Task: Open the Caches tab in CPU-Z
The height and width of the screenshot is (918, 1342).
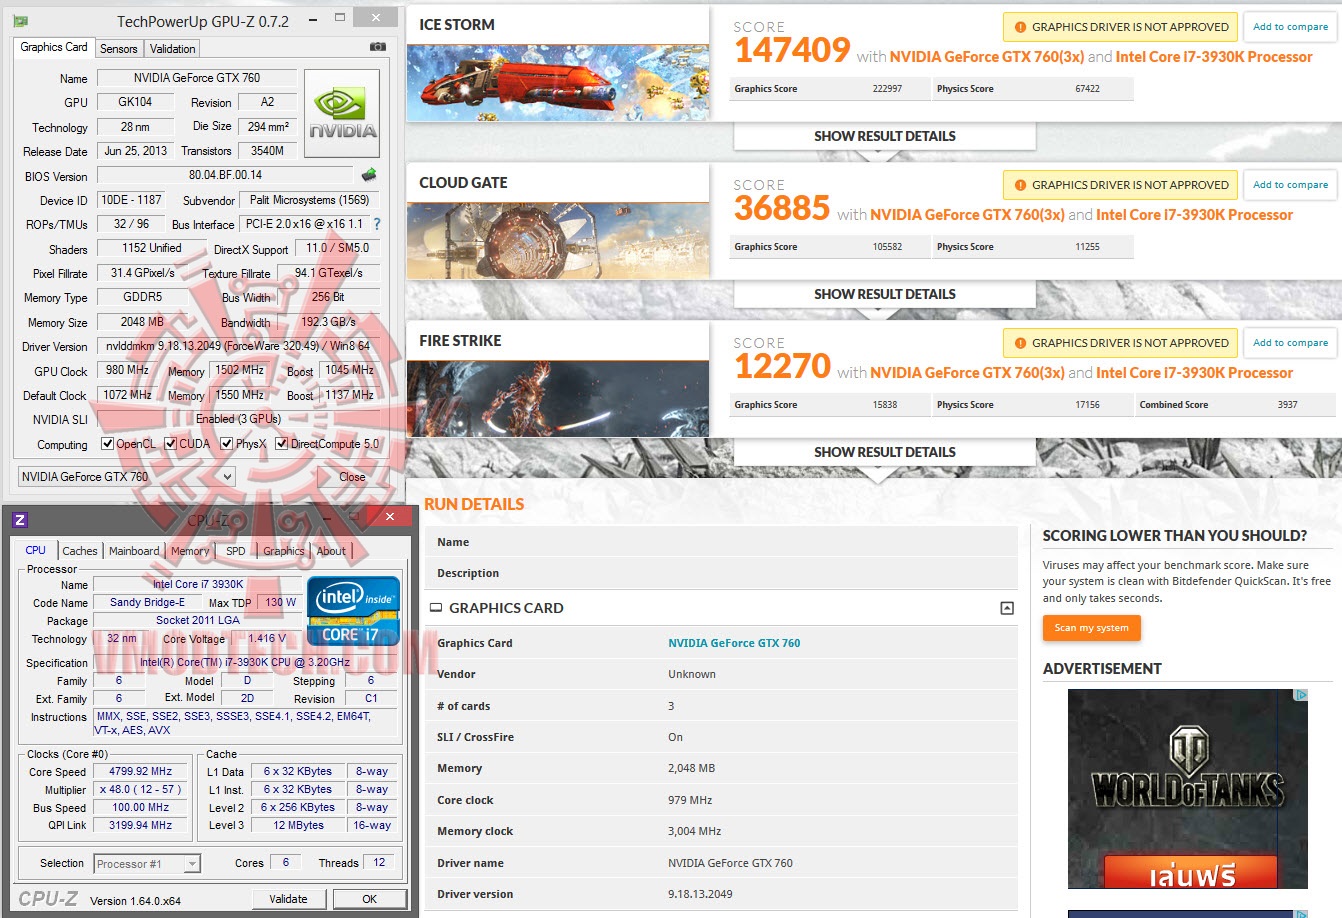Action: 80,551
